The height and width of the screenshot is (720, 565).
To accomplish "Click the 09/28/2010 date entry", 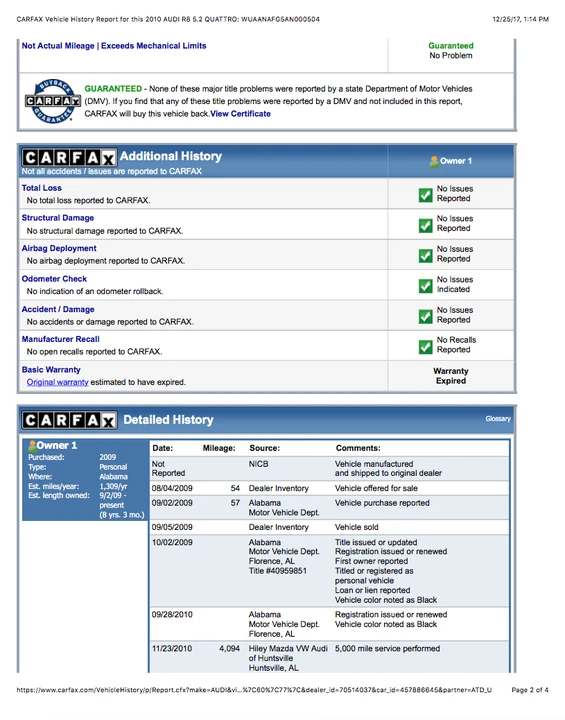I will (x=172, y=615).
